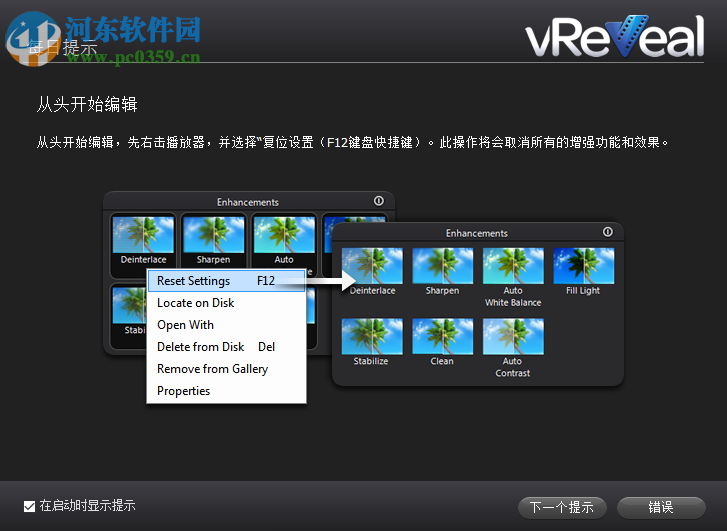The image size is (727, 531).
Task: Click the front panel's Enhancements title
Action: 477,233
